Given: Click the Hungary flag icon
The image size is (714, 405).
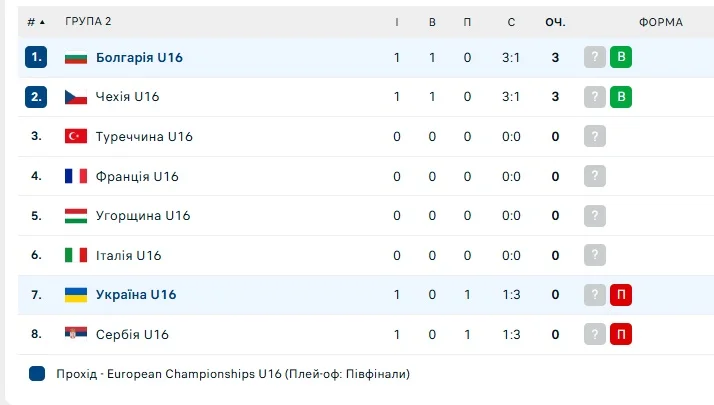Looking at the screenshot, I should pyautogui.click(x=76, y=216).
